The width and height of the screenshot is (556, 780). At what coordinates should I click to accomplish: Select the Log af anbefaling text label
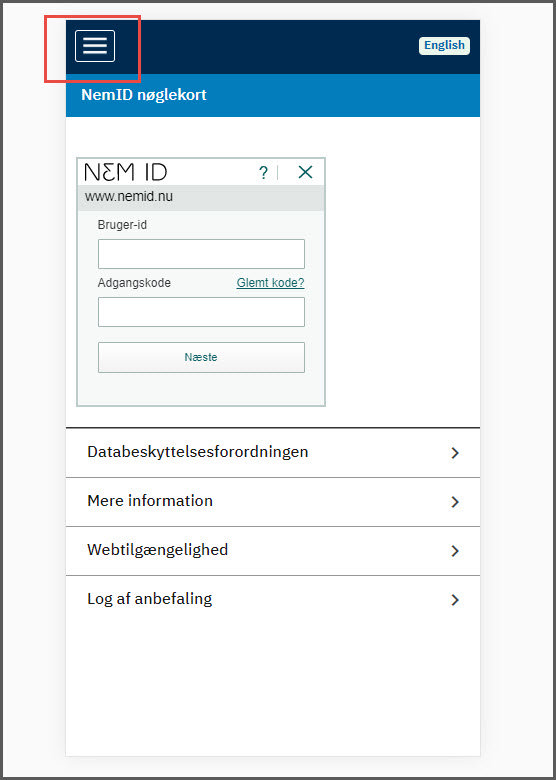click(149, 598)
